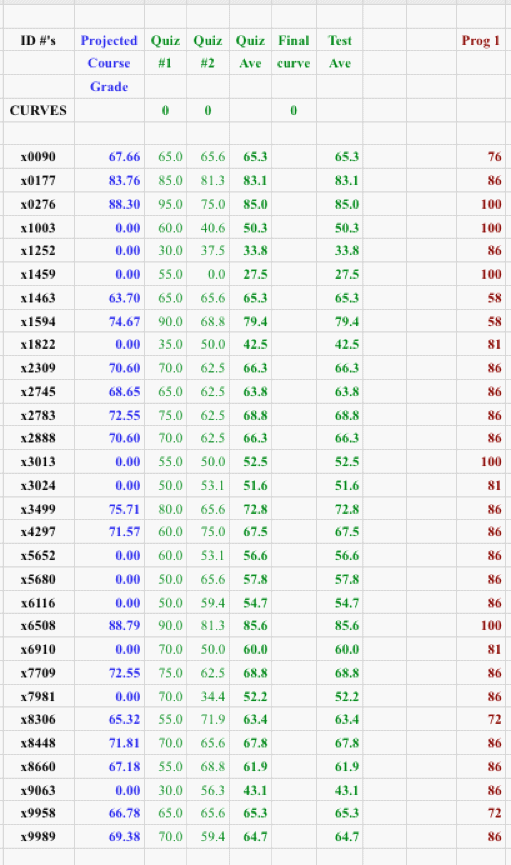Click the Projected Course Grade header
The image size is (511, 865).
tap(109, 63)
